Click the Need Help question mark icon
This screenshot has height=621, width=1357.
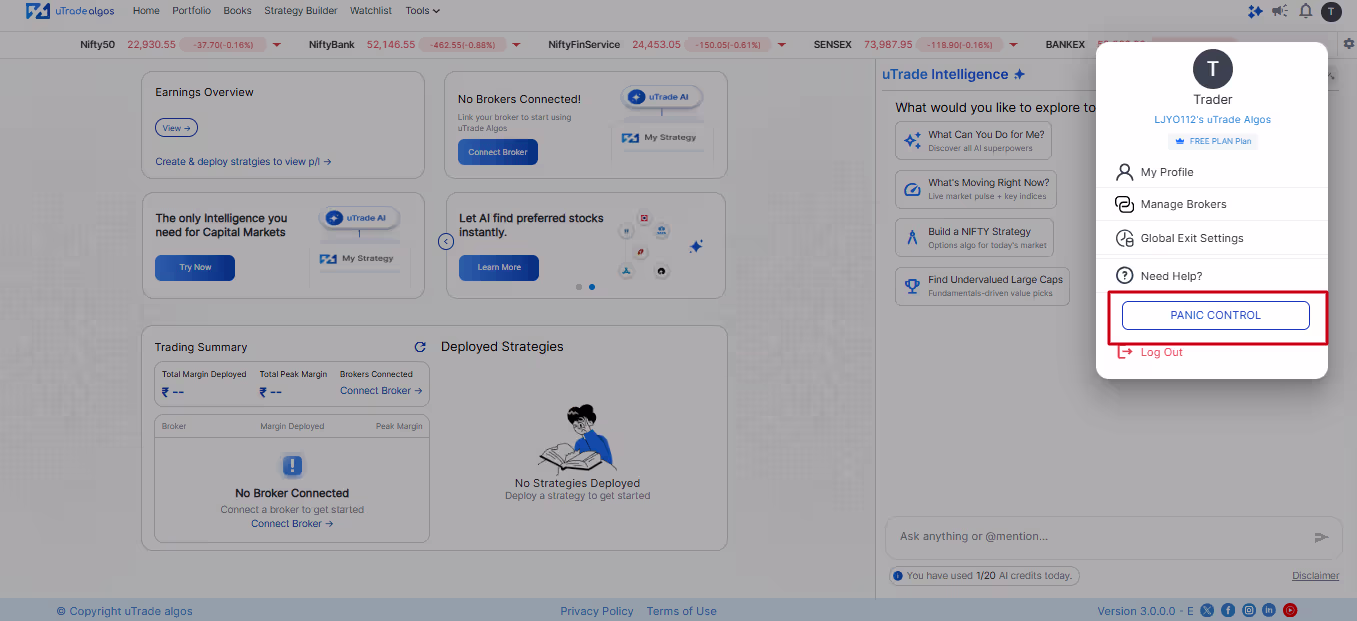tap(1124, 276)
